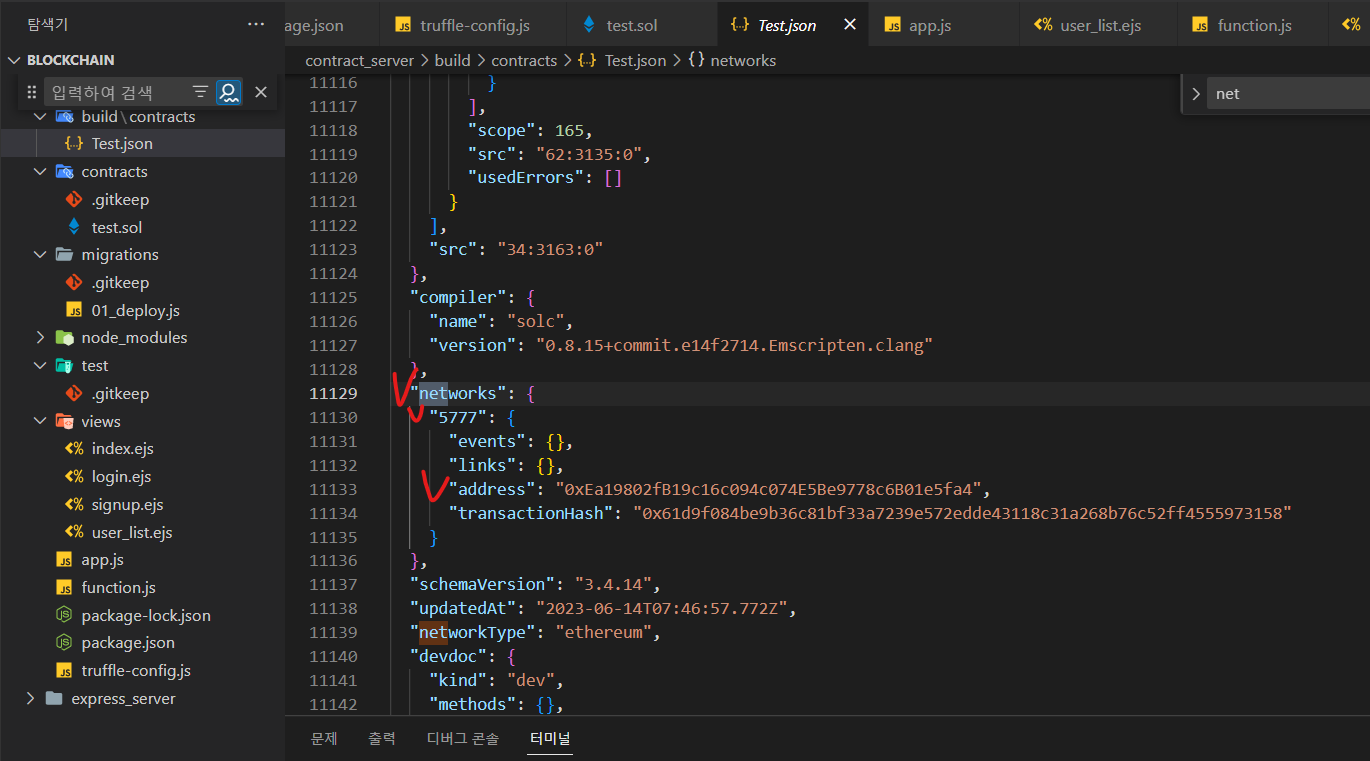1370x761 pixels.
Task: Open signup.ejs in explorer
Action: 127,505
